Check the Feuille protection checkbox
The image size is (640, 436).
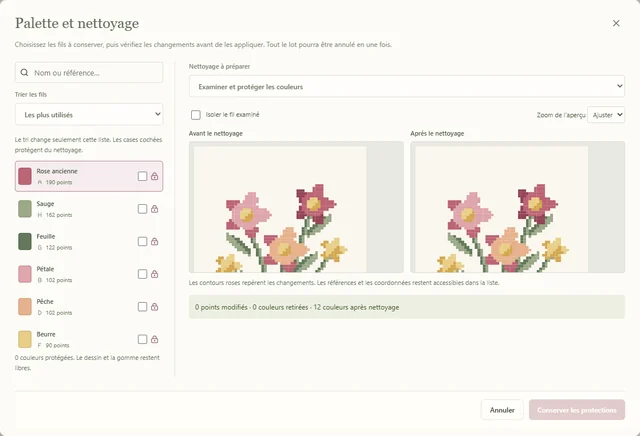(142, 242)
